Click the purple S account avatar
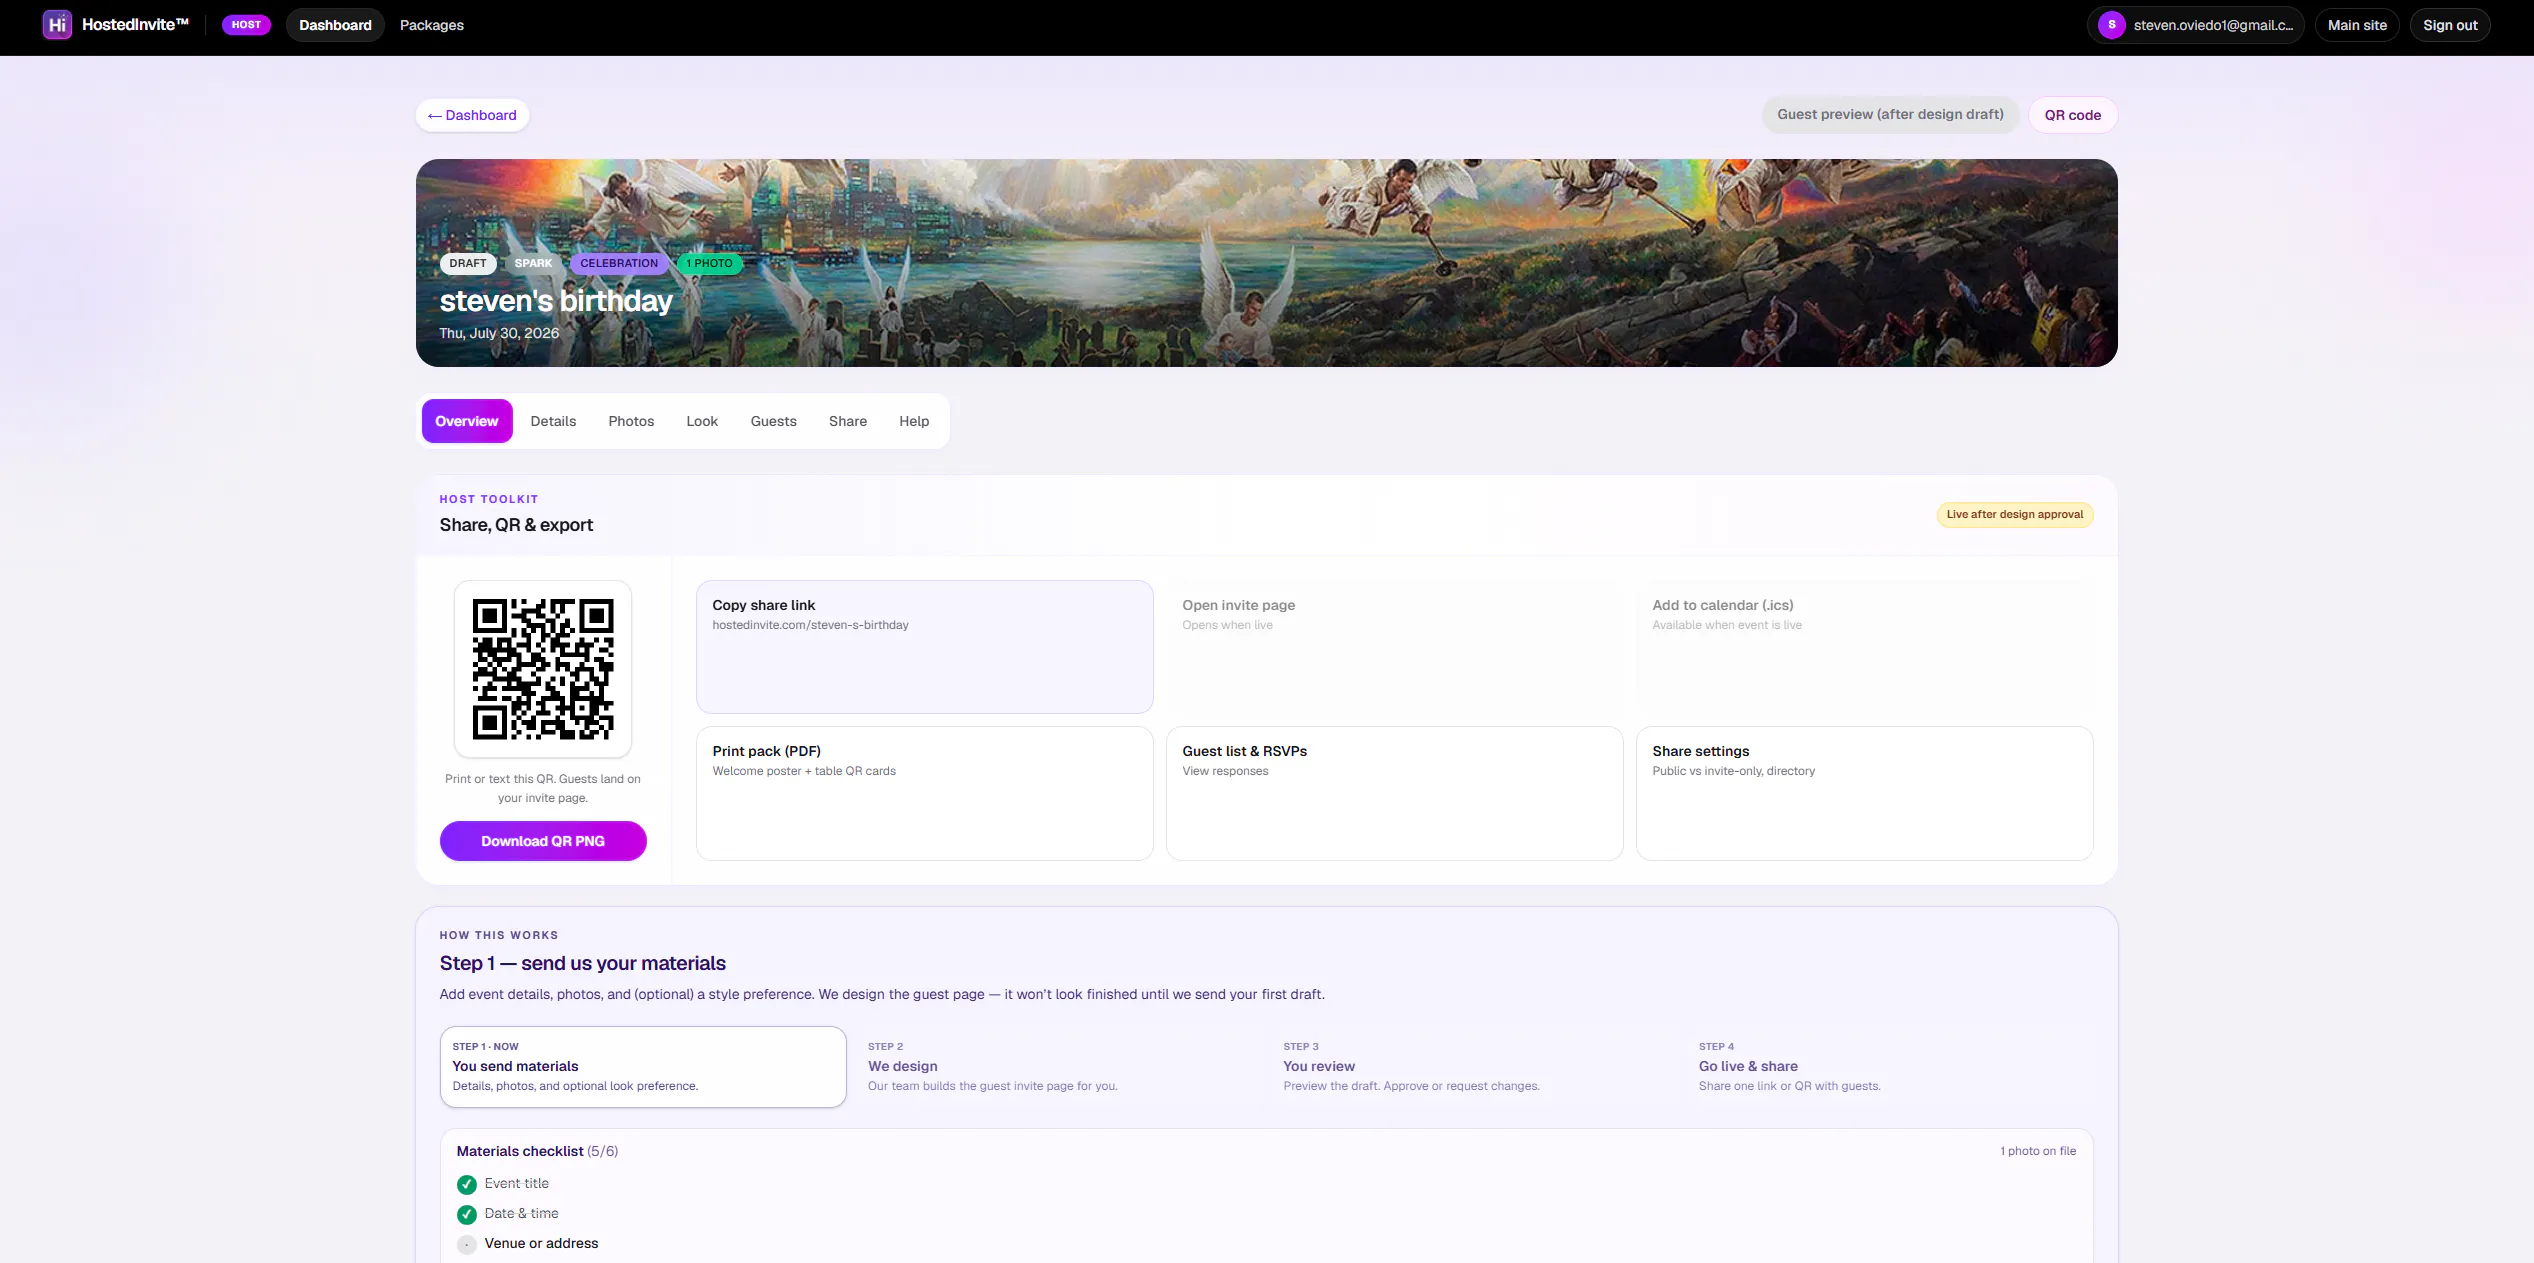 pos(2111,25)
